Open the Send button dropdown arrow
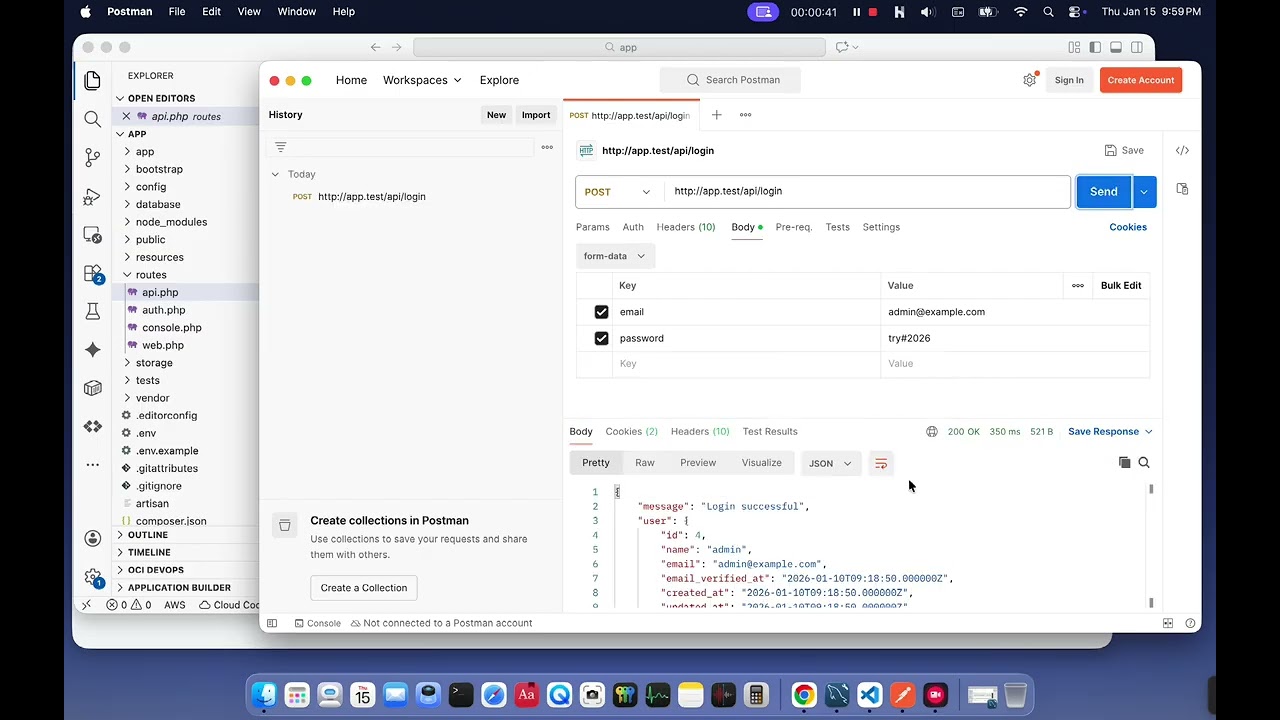Viewport: 1280px width, 720px height. pos(1144,192)
